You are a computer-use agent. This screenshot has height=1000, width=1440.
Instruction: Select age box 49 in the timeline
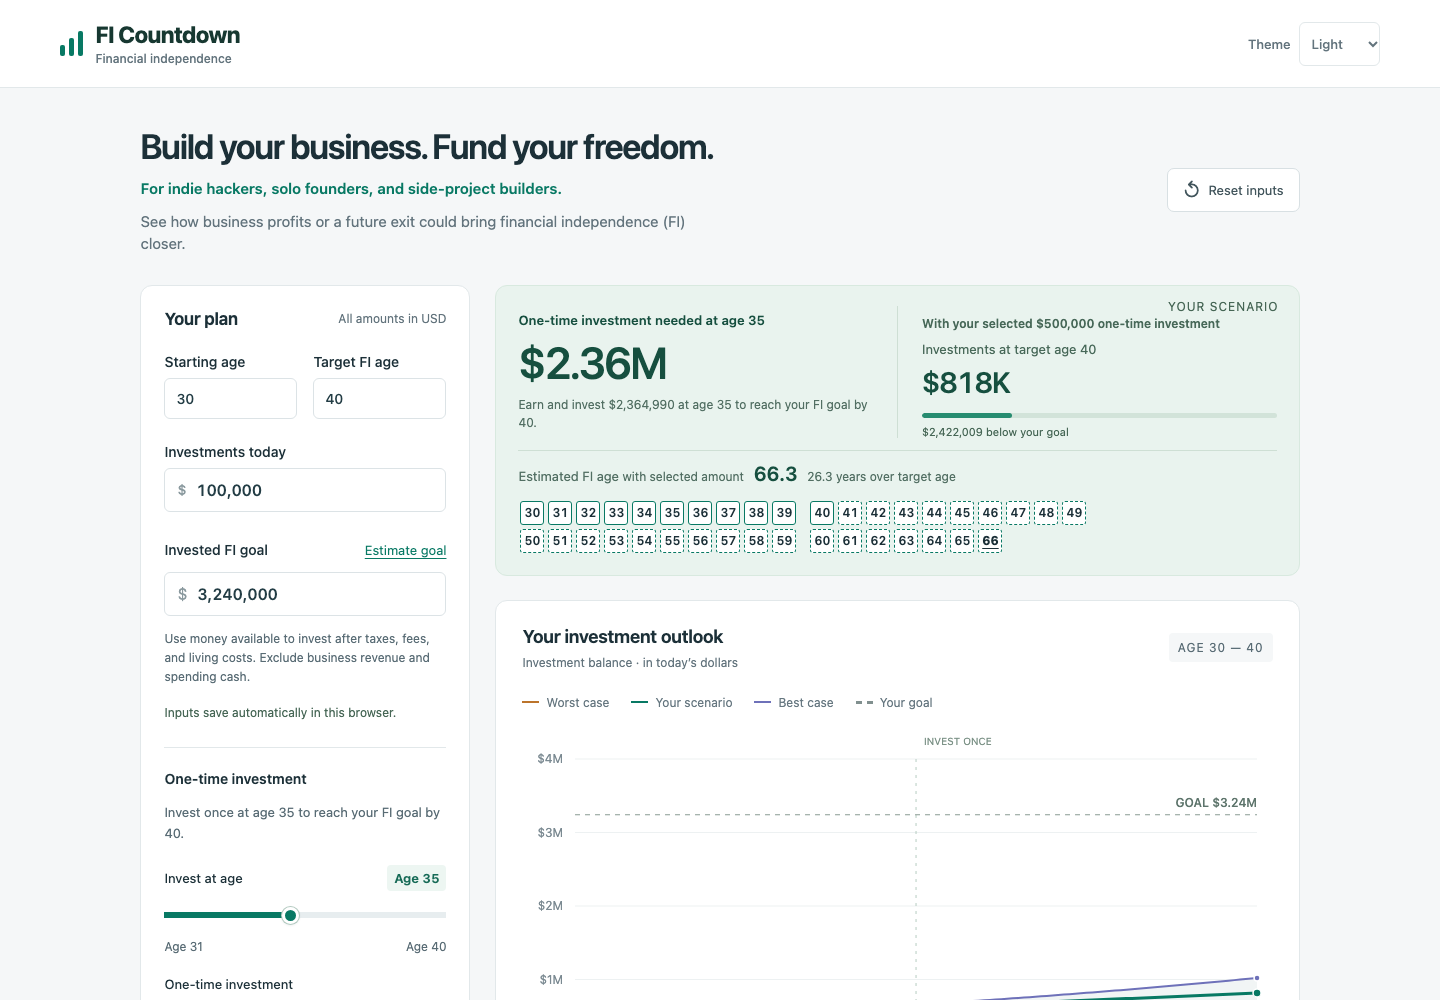(x=1074, y=513)
